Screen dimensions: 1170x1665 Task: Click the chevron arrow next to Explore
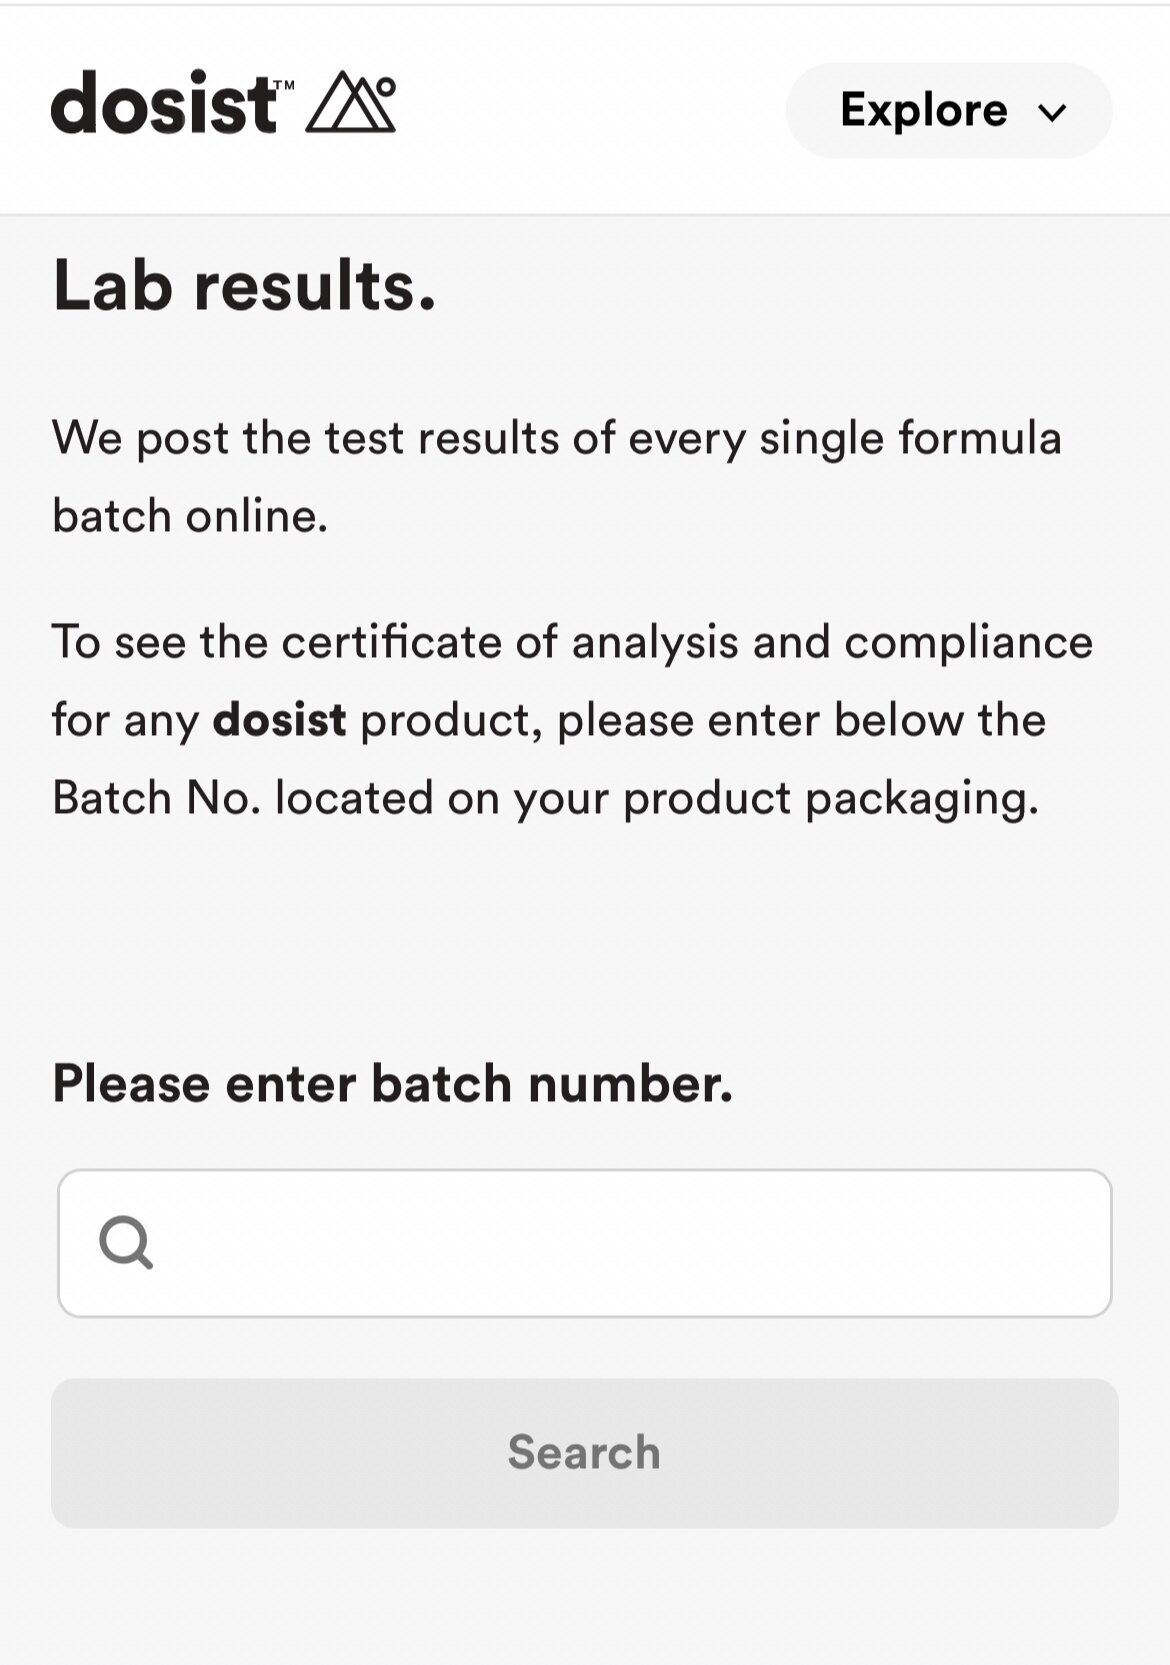pos(1052,112)
